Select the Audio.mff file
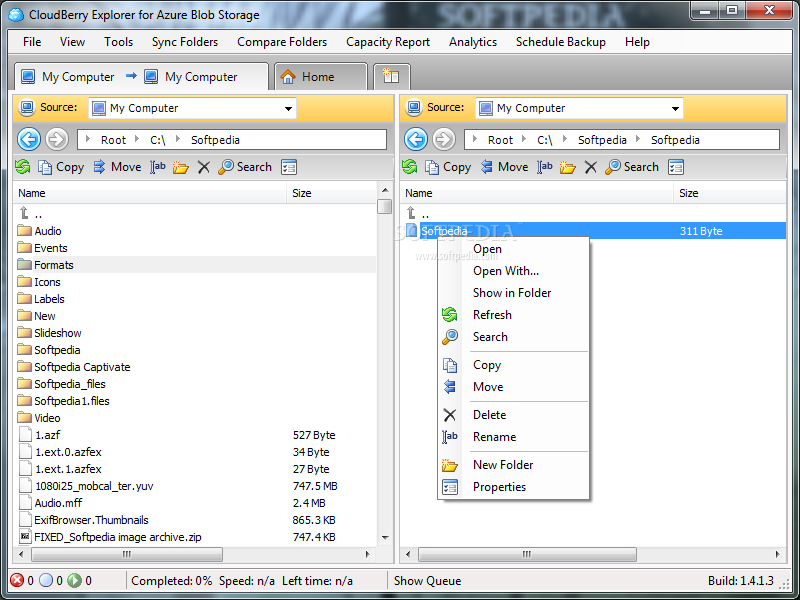 [x=196, y=503]
